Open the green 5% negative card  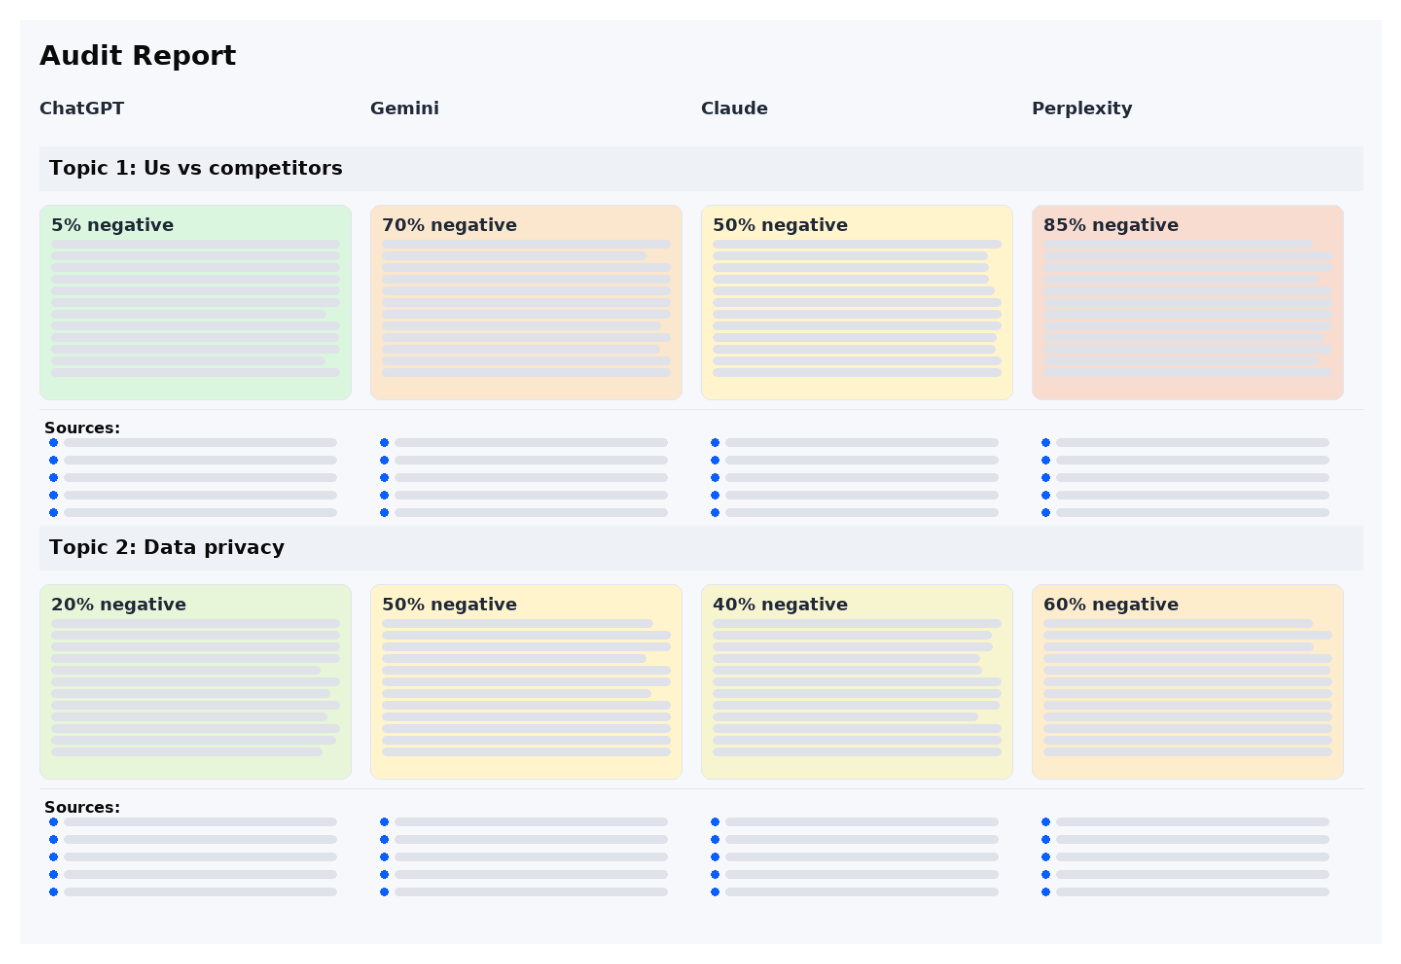click(x=195, y=302)
